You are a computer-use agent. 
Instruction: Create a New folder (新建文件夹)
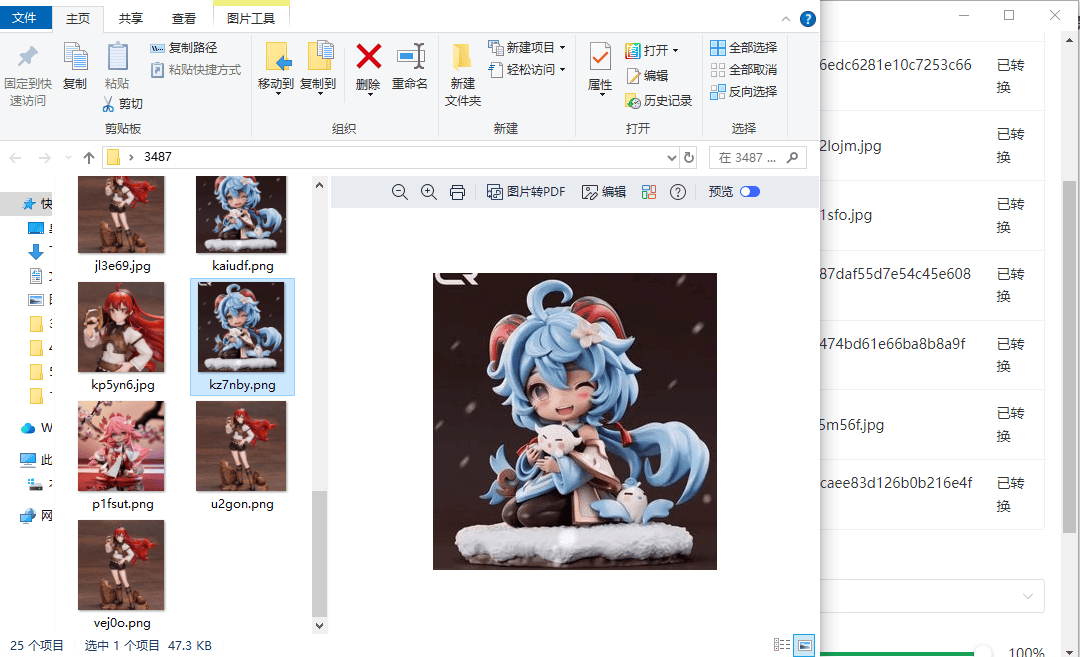tap(462, 74)
